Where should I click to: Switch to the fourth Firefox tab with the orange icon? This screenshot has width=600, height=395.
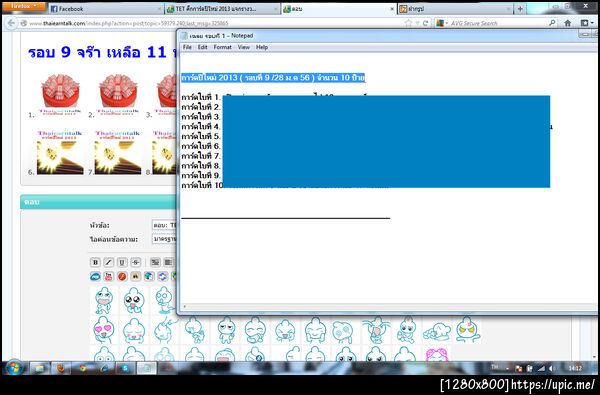455,9
